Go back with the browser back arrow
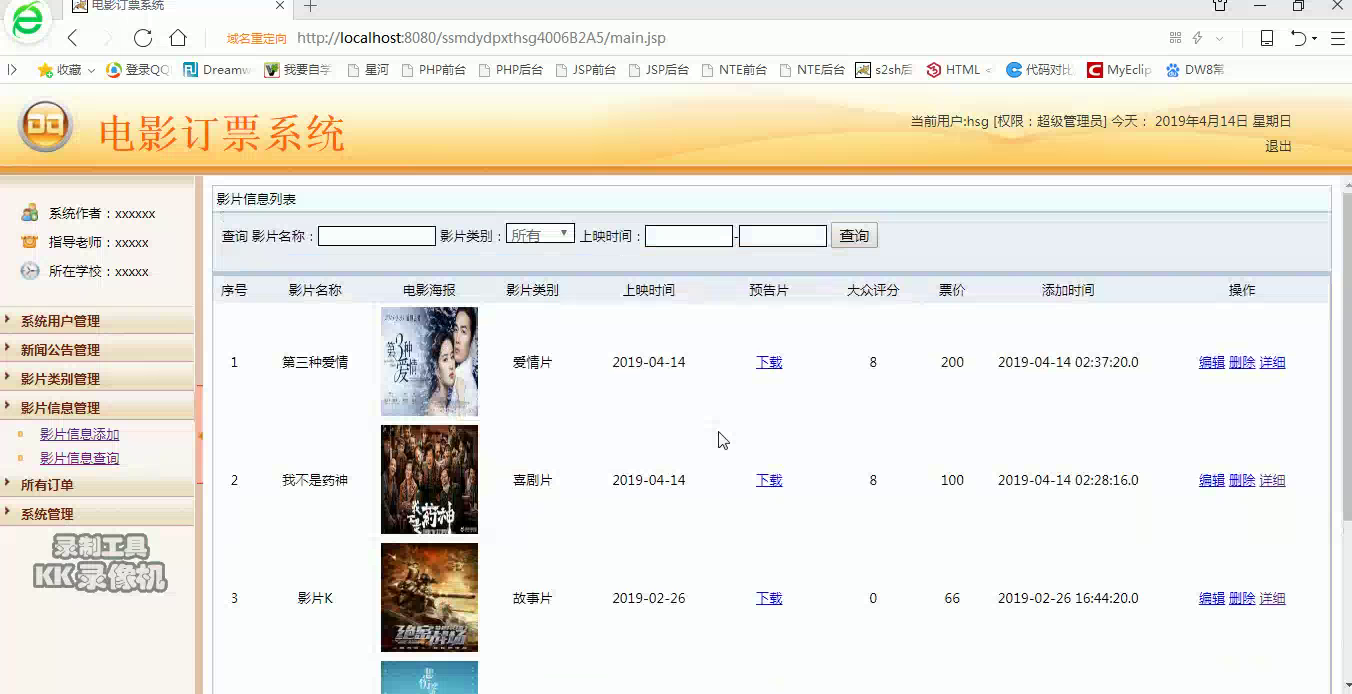The width and height of the screenshot is (1352, 694). click(x=72, y=38)
